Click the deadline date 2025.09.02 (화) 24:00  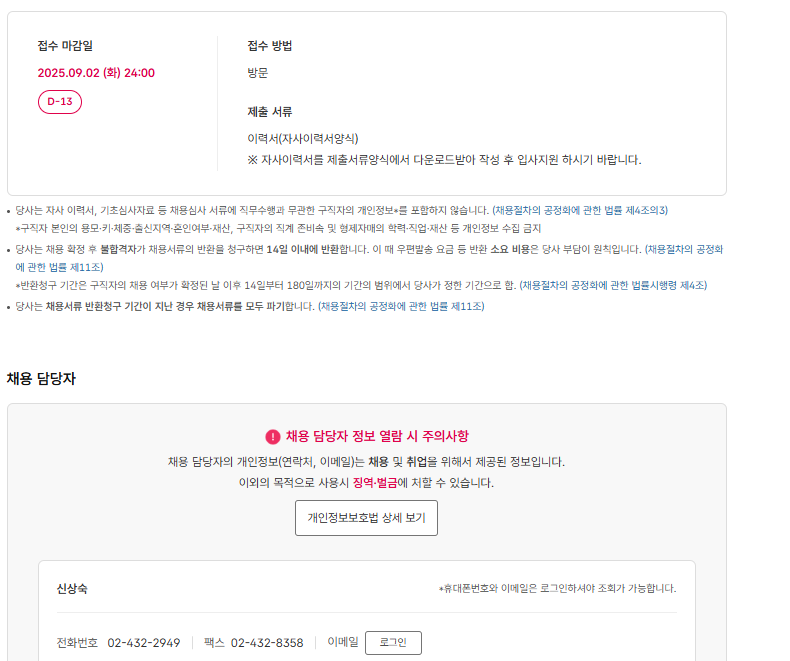tap(96, 73)
